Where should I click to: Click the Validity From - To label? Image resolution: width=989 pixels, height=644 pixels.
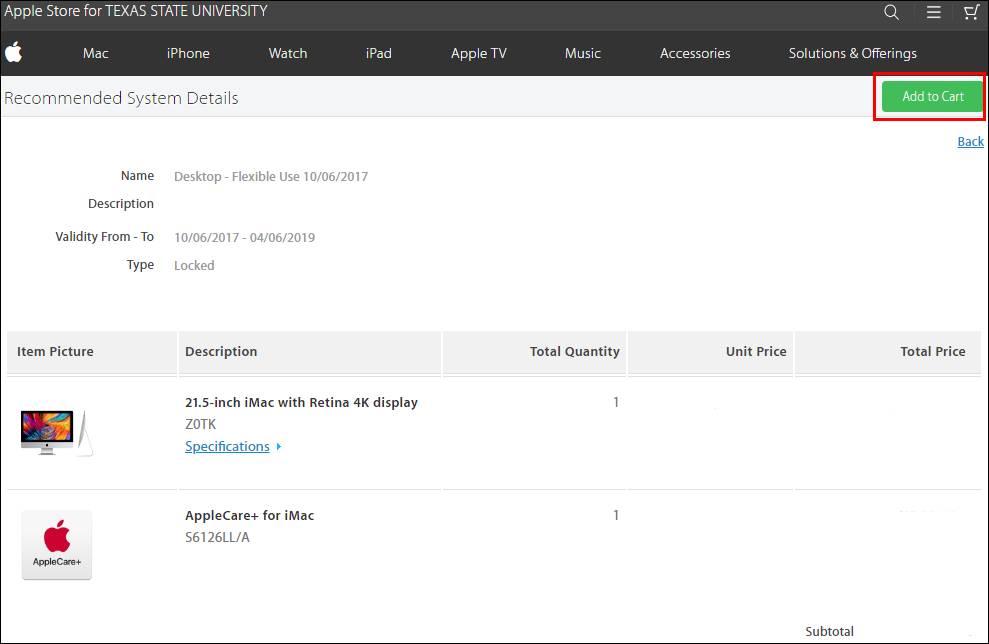[104, 237]
